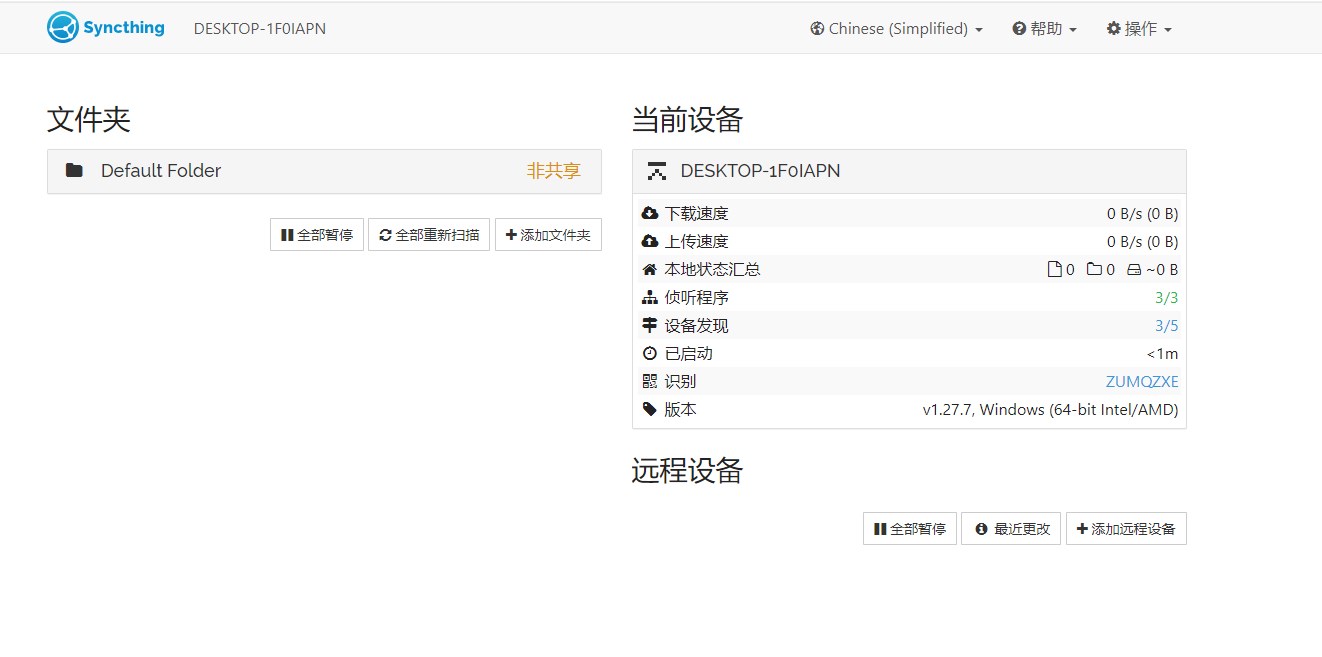Click the upload speed cloud icon
The height and width of the screenshot is (657, 1322).
[651, 241]
